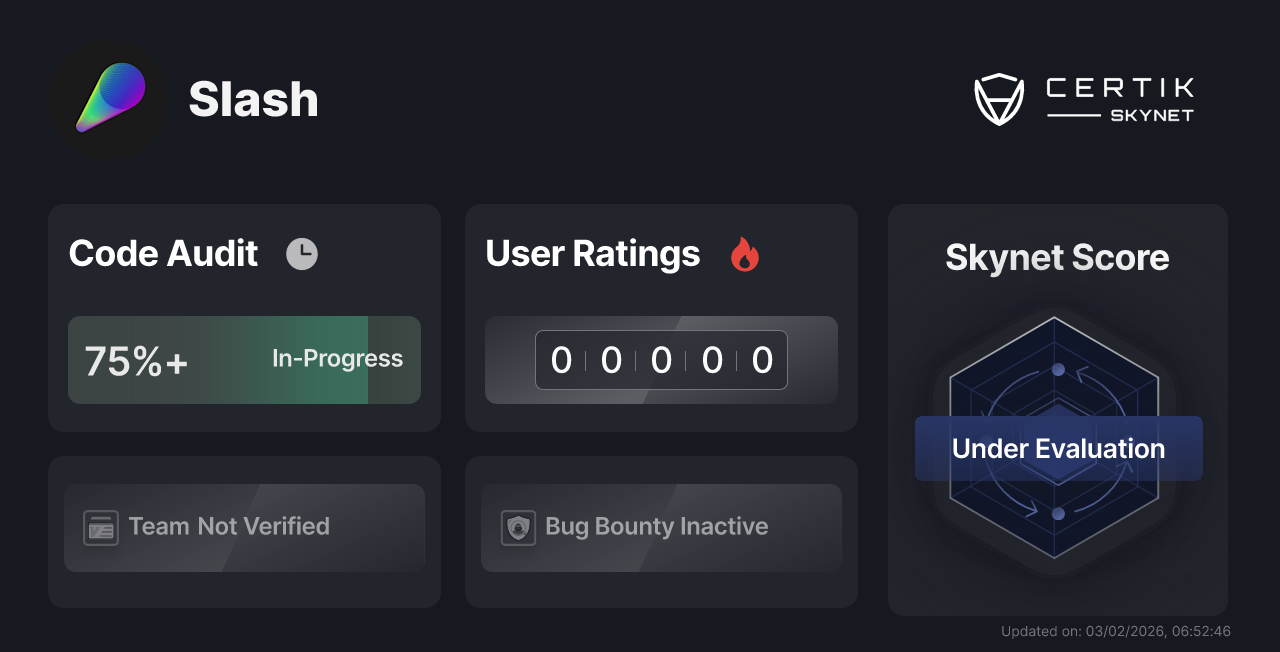Click the Updated on timestamp text
The image size is (1280, 652).
(1115, 631)
